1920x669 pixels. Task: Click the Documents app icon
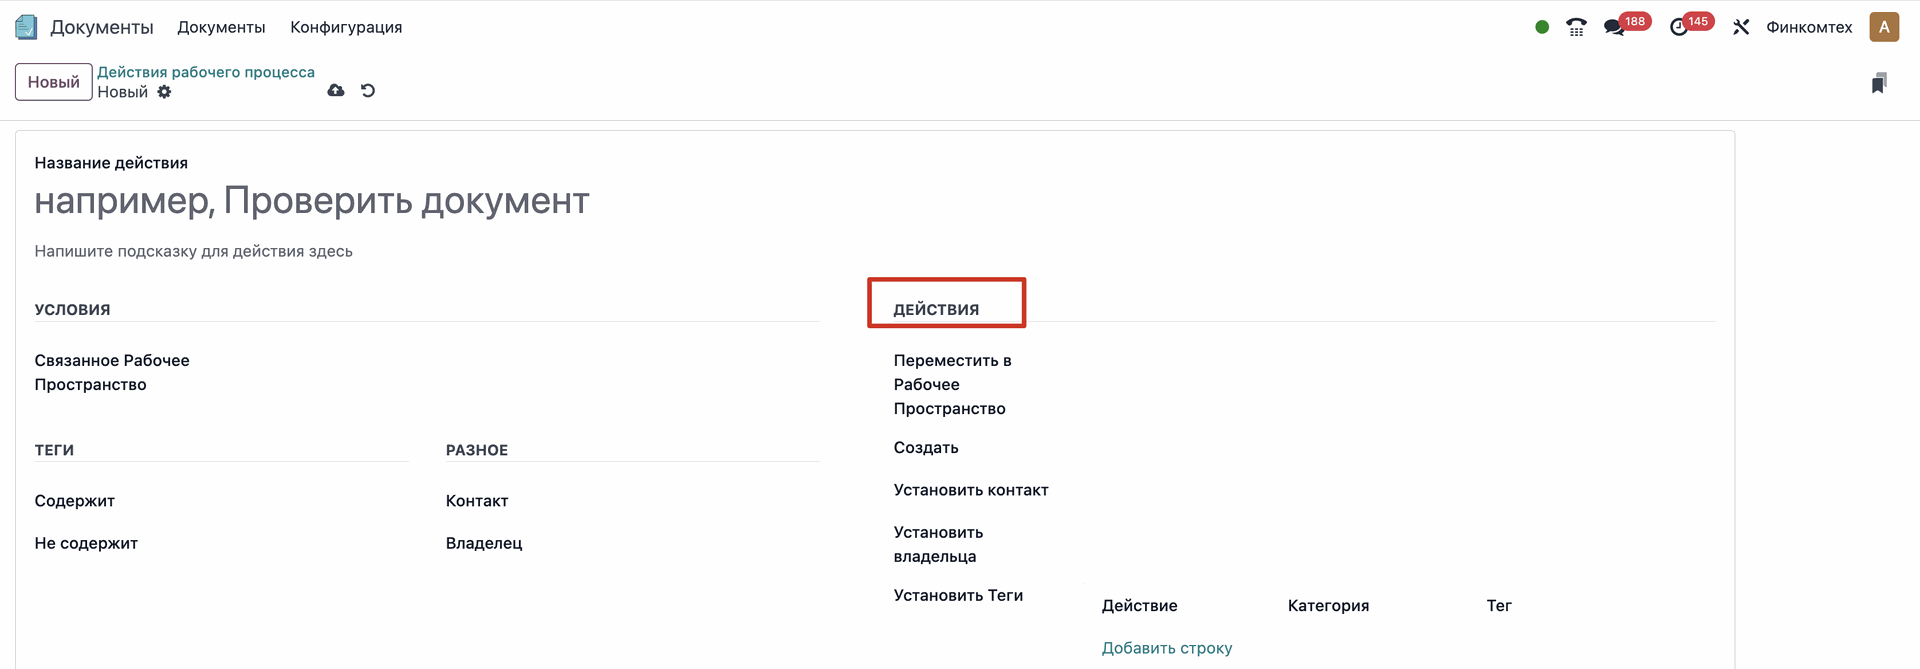(27, 27)
